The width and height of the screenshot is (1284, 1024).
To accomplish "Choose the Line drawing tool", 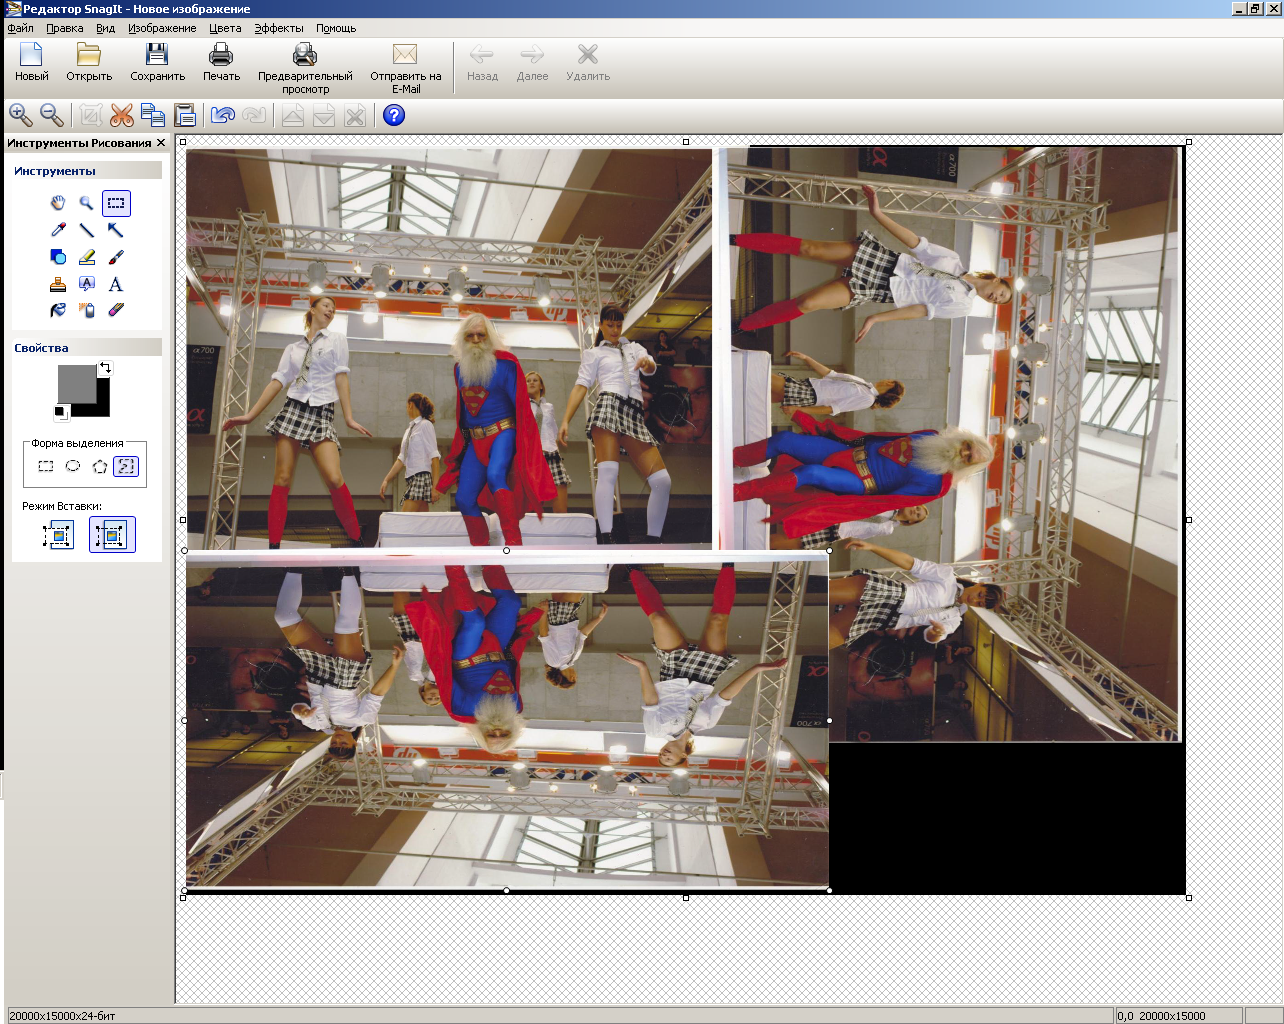I will 87,230.
